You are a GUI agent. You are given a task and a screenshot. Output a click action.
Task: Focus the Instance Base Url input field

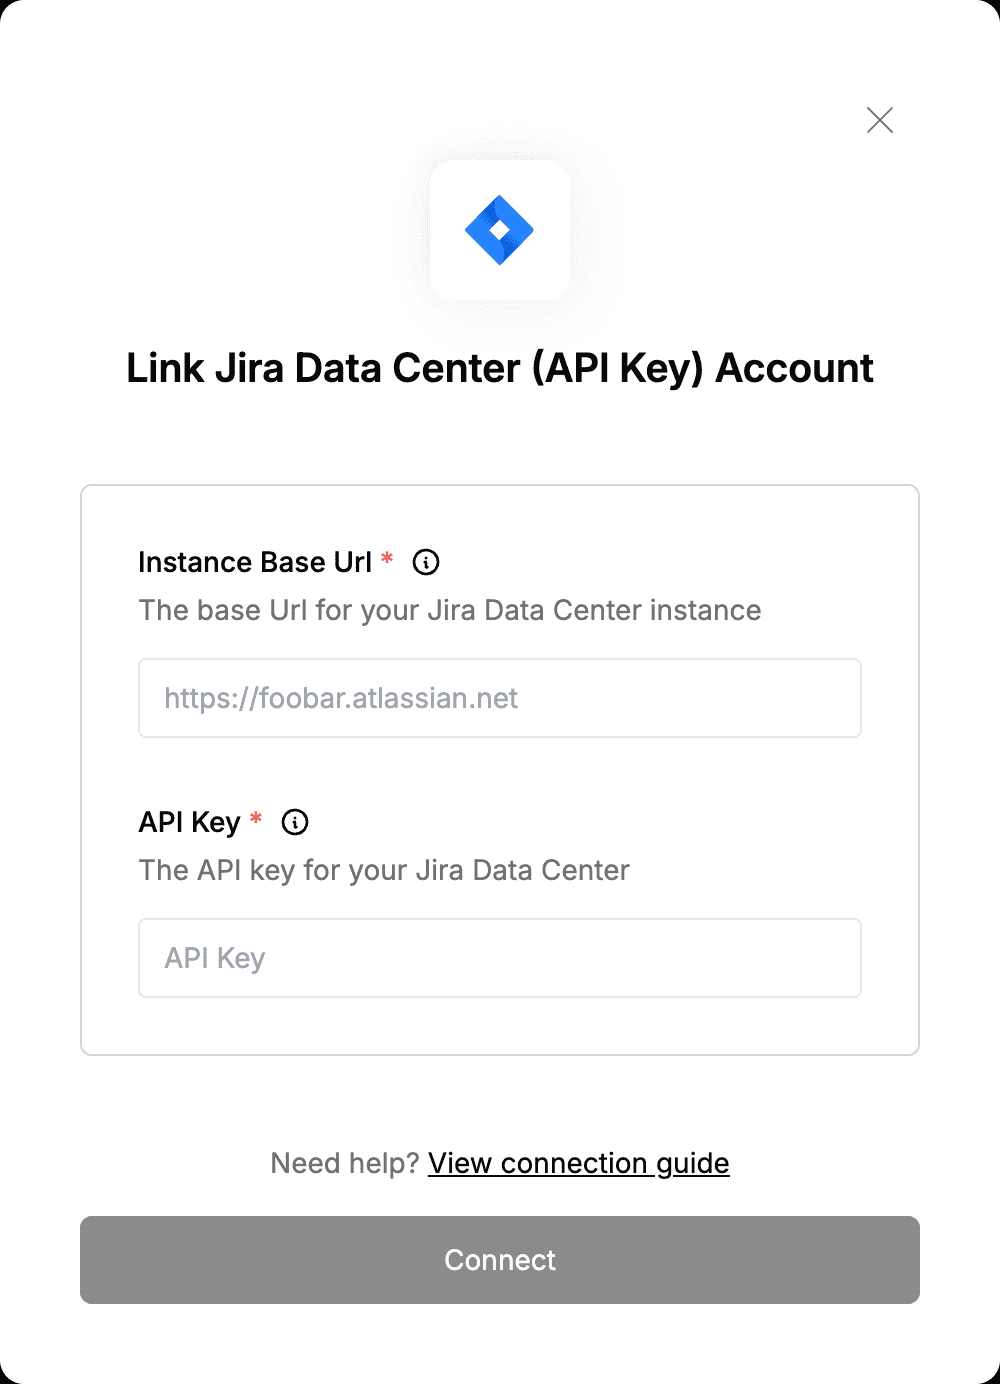coord(500,698)
